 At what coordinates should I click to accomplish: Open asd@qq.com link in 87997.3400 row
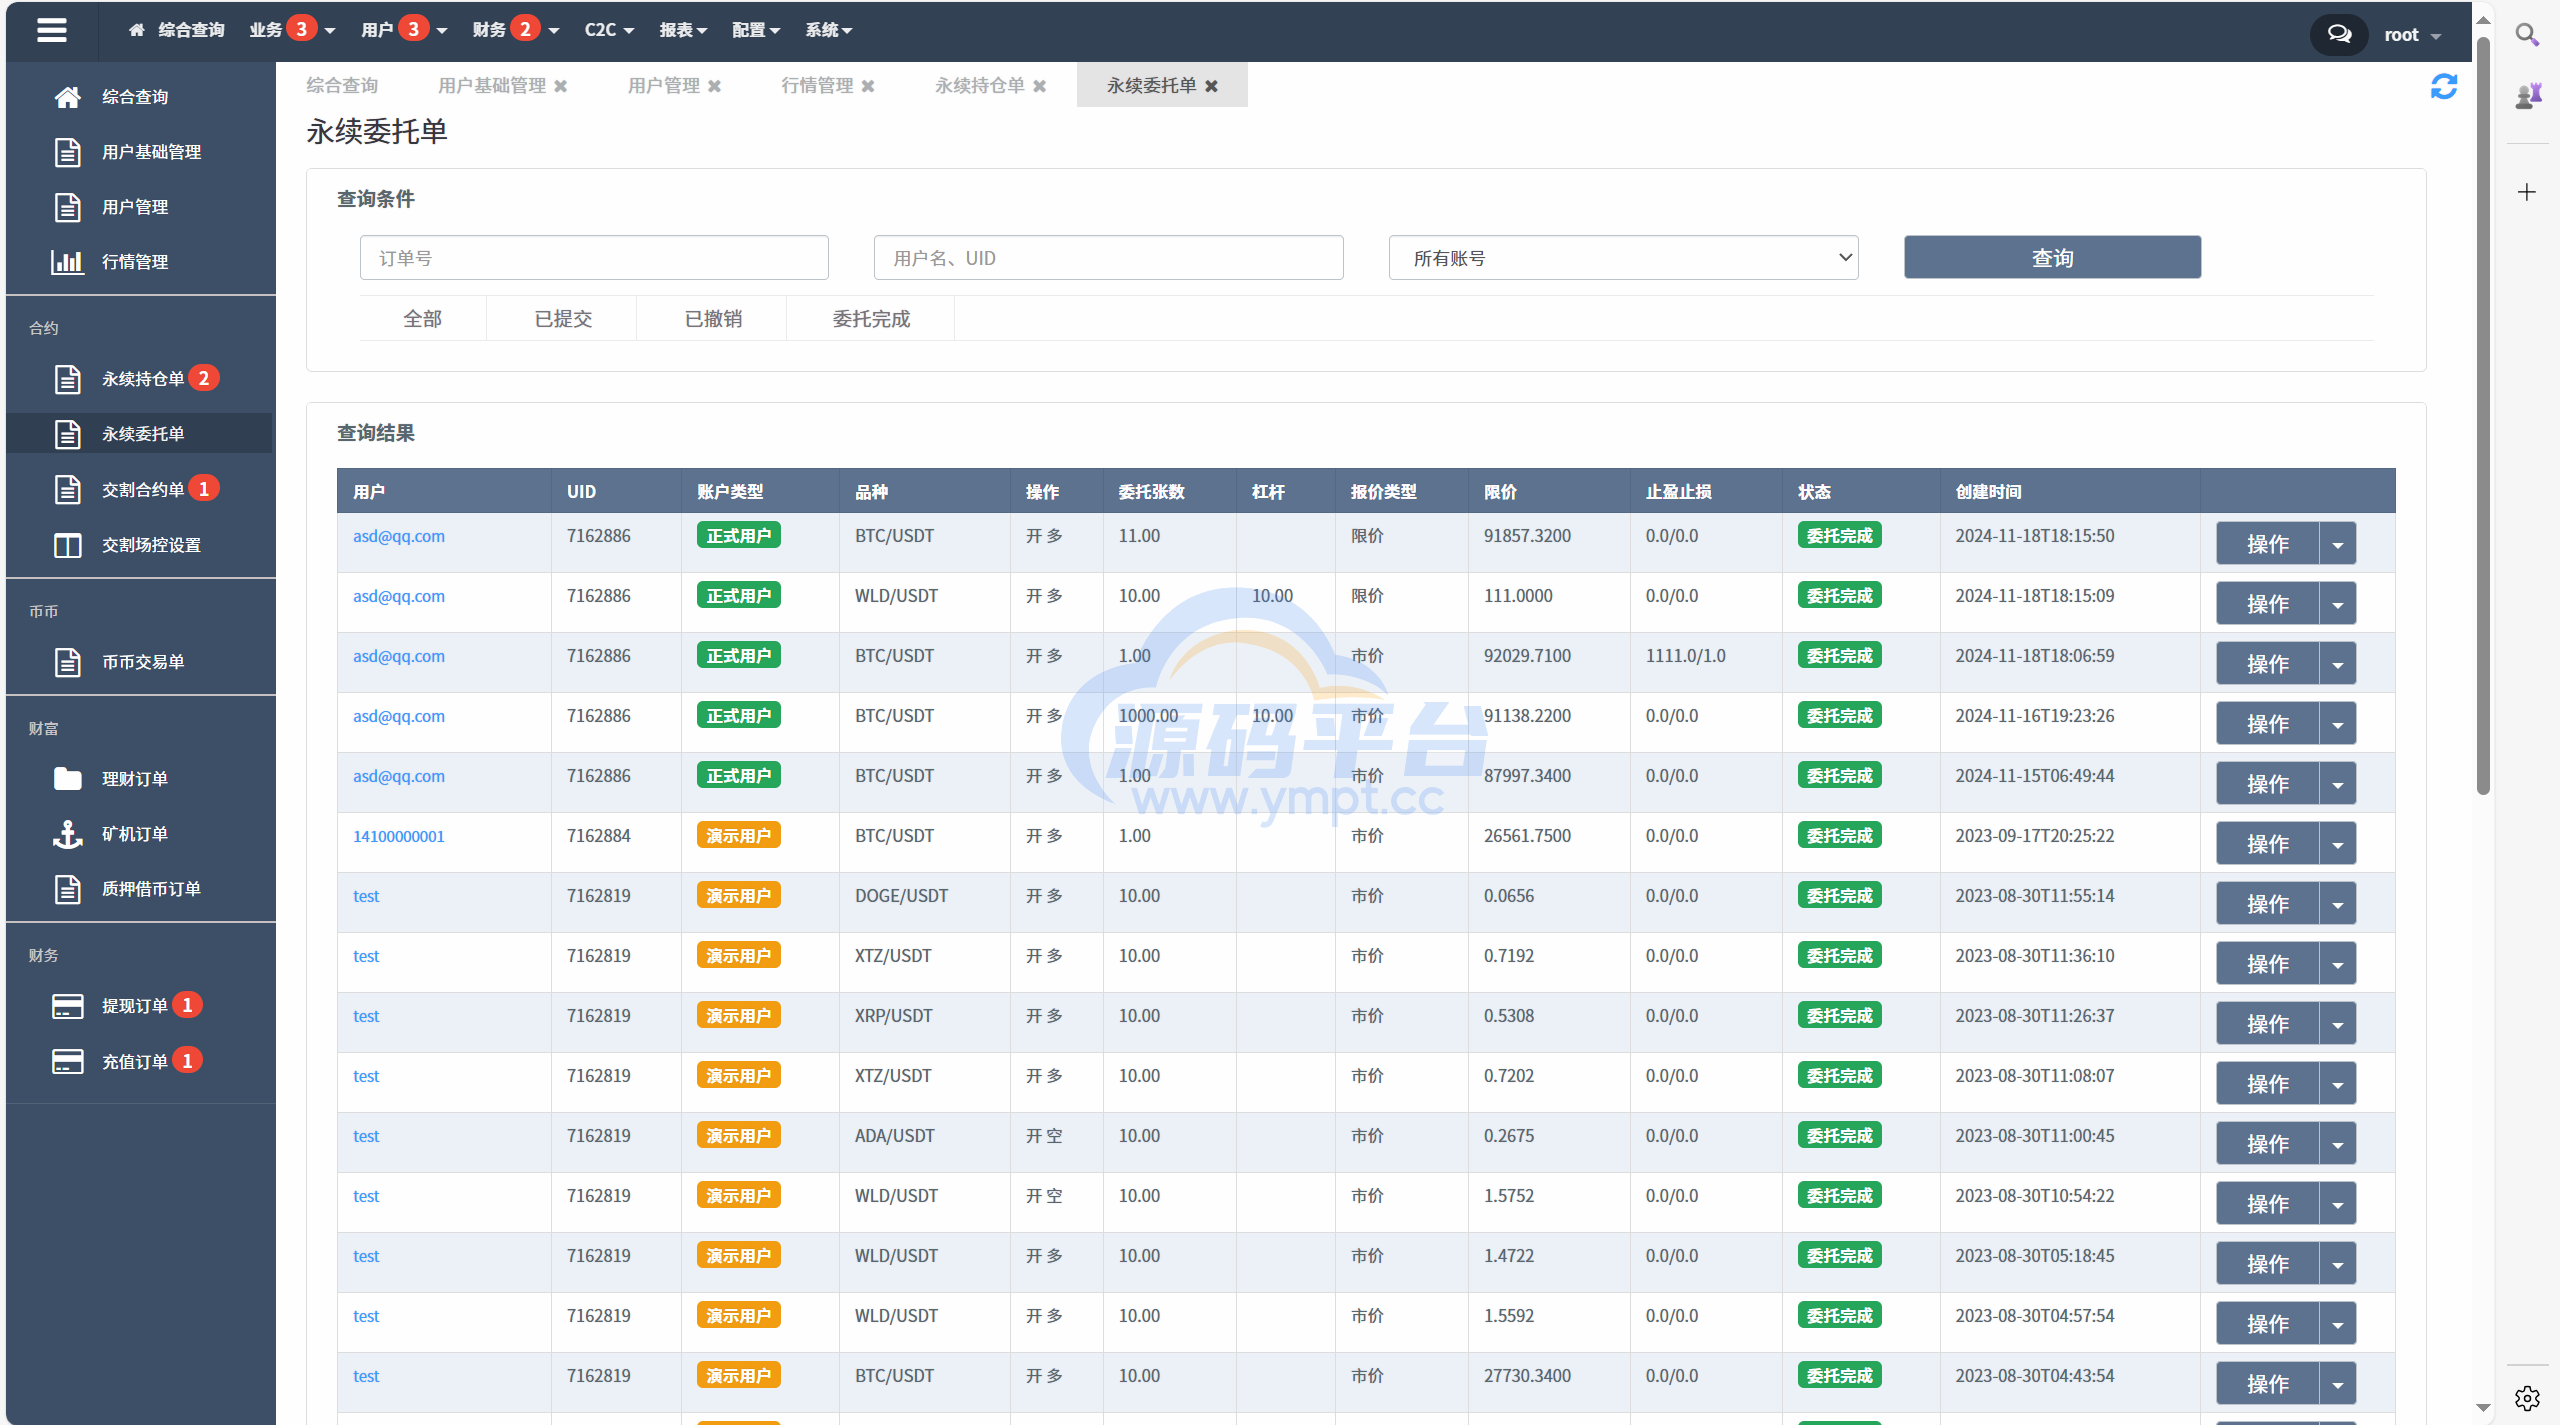click(398, 776)
